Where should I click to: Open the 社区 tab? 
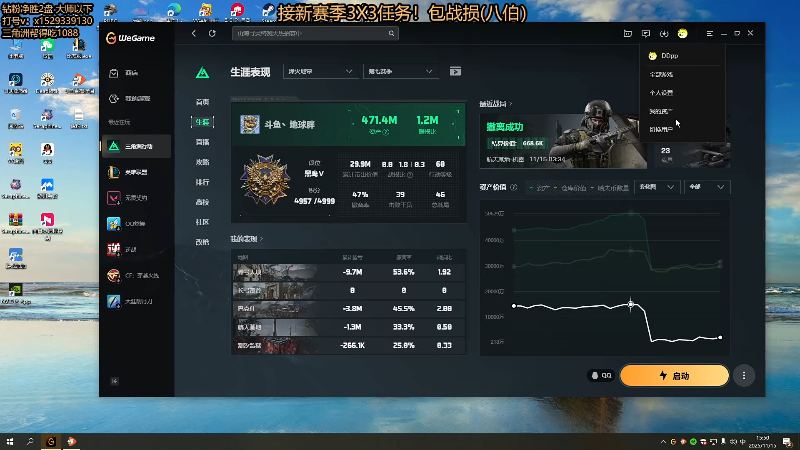203,222
